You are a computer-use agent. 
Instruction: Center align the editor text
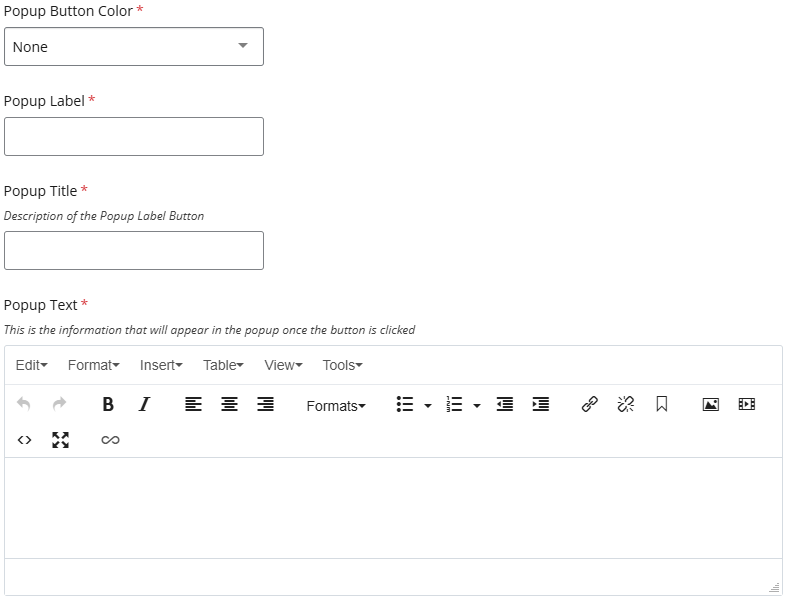coord(229,405)
